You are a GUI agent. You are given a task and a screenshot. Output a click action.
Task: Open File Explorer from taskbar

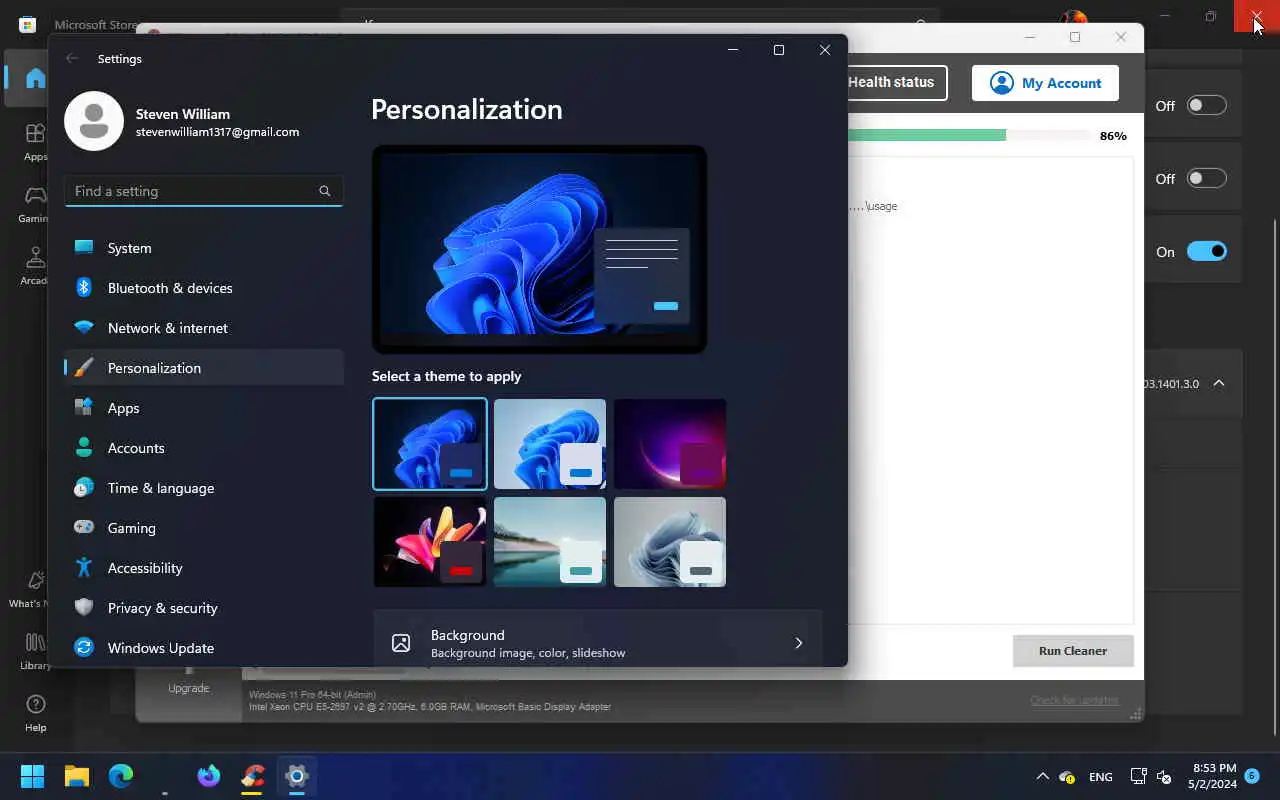[77, 776]
